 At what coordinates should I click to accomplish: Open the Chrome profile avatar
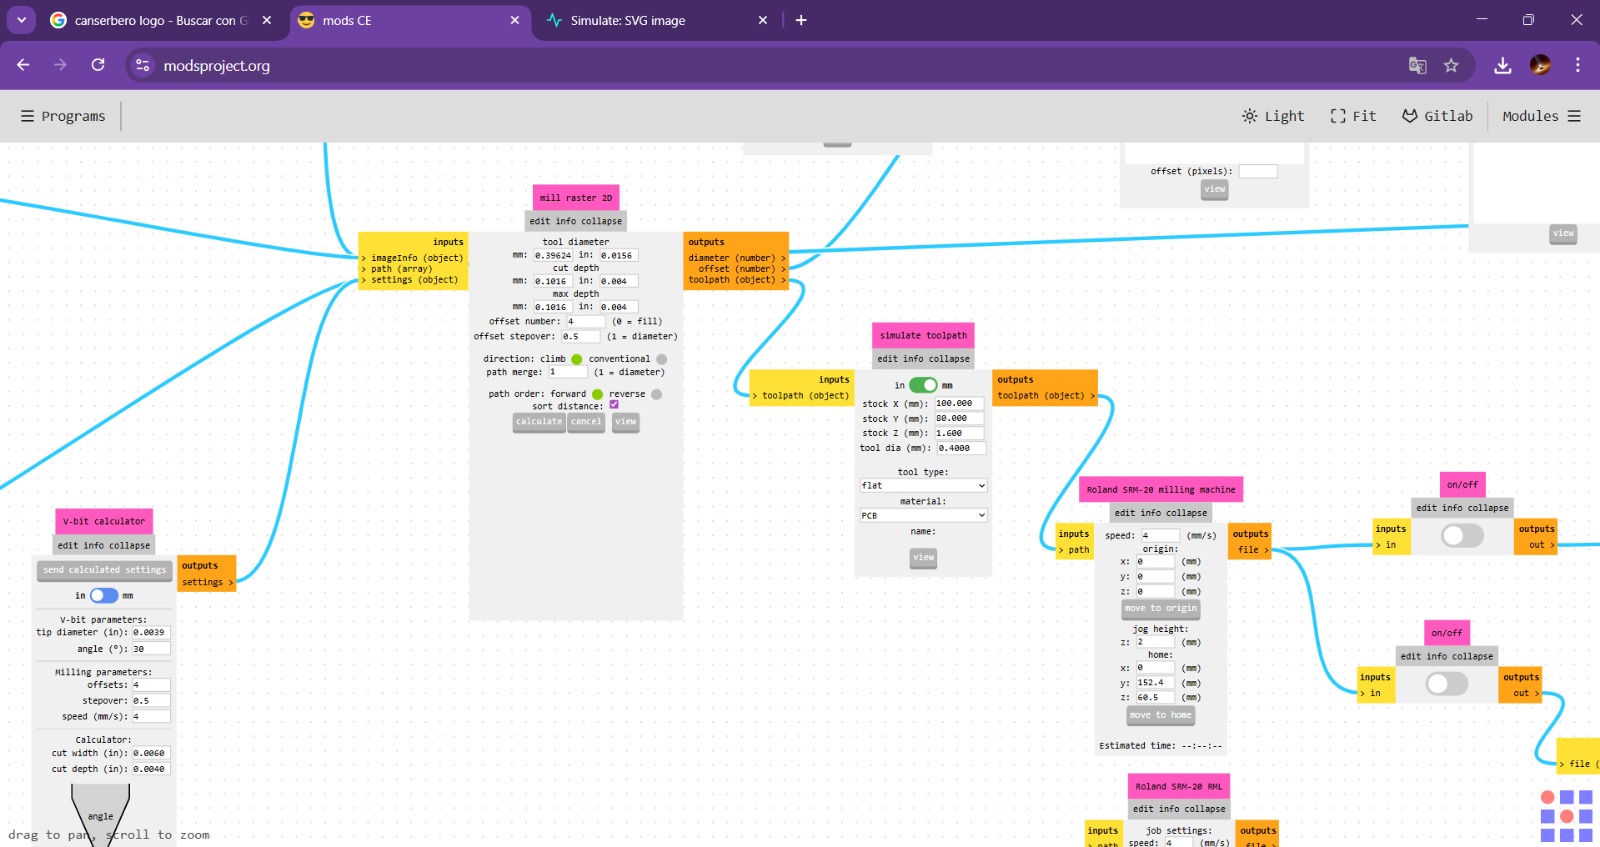click(1540, 65)
